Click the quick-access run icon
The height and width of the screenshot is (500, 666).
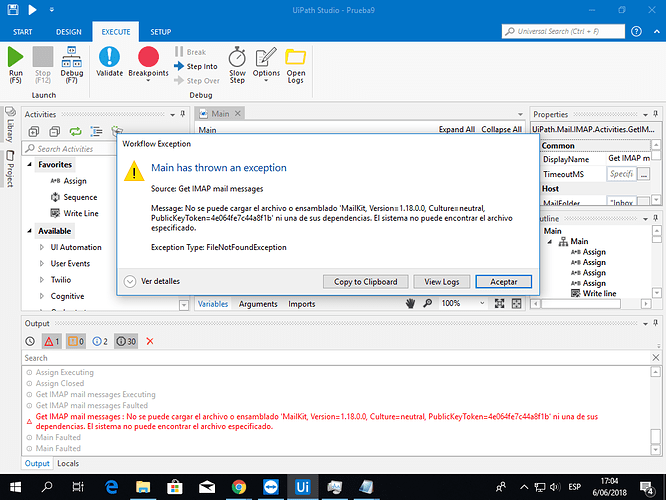(x=32, y=9)
